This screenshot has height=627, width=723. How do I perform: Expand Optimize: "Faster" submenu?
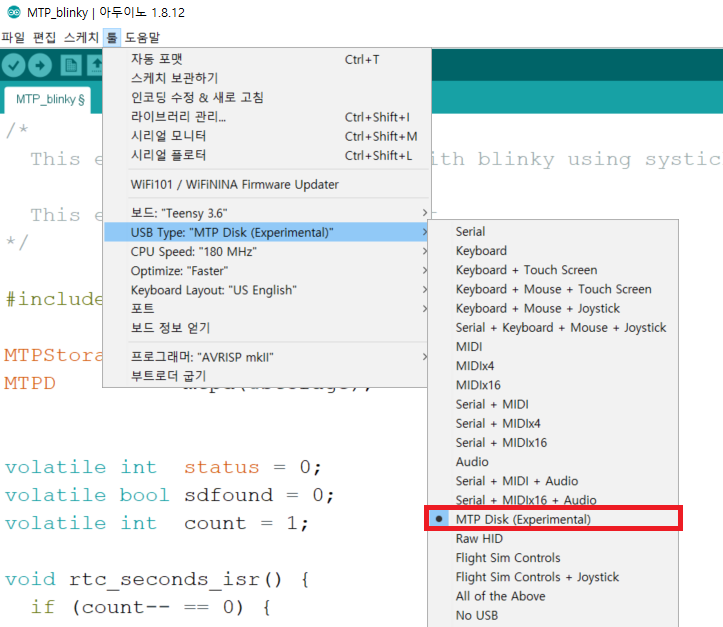click(x=267, y=271)
